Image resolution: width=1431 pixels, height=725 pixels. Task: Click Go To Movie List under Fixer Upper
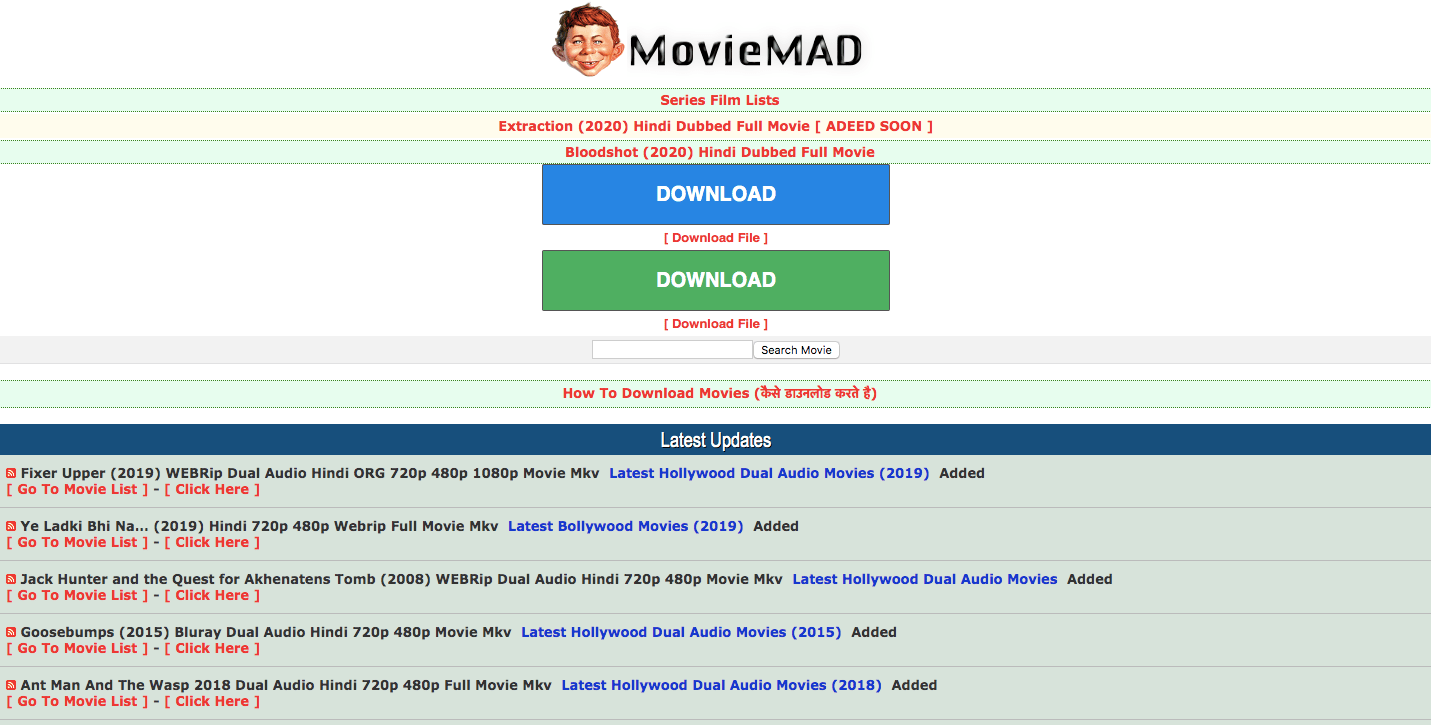coord(77,489)
